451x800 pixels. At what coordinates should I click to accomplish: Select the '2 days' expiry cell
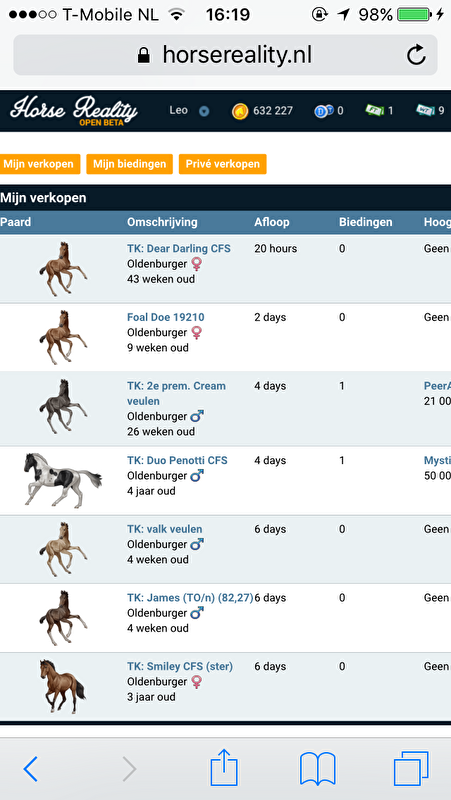270,317
